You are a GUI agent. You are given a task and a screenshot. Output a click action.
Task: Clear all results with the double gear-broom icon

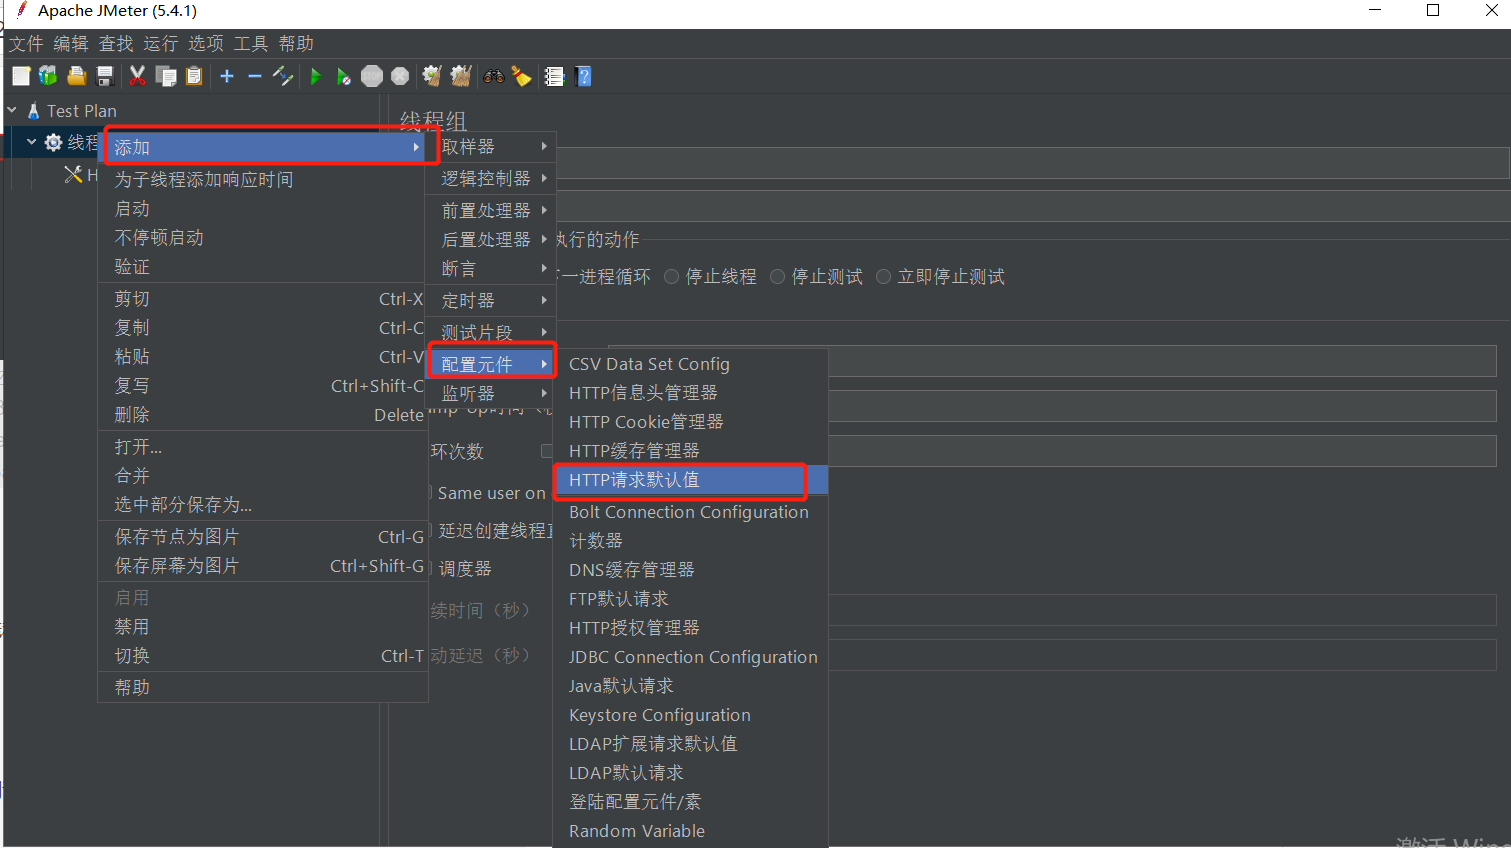click(461, 76)
